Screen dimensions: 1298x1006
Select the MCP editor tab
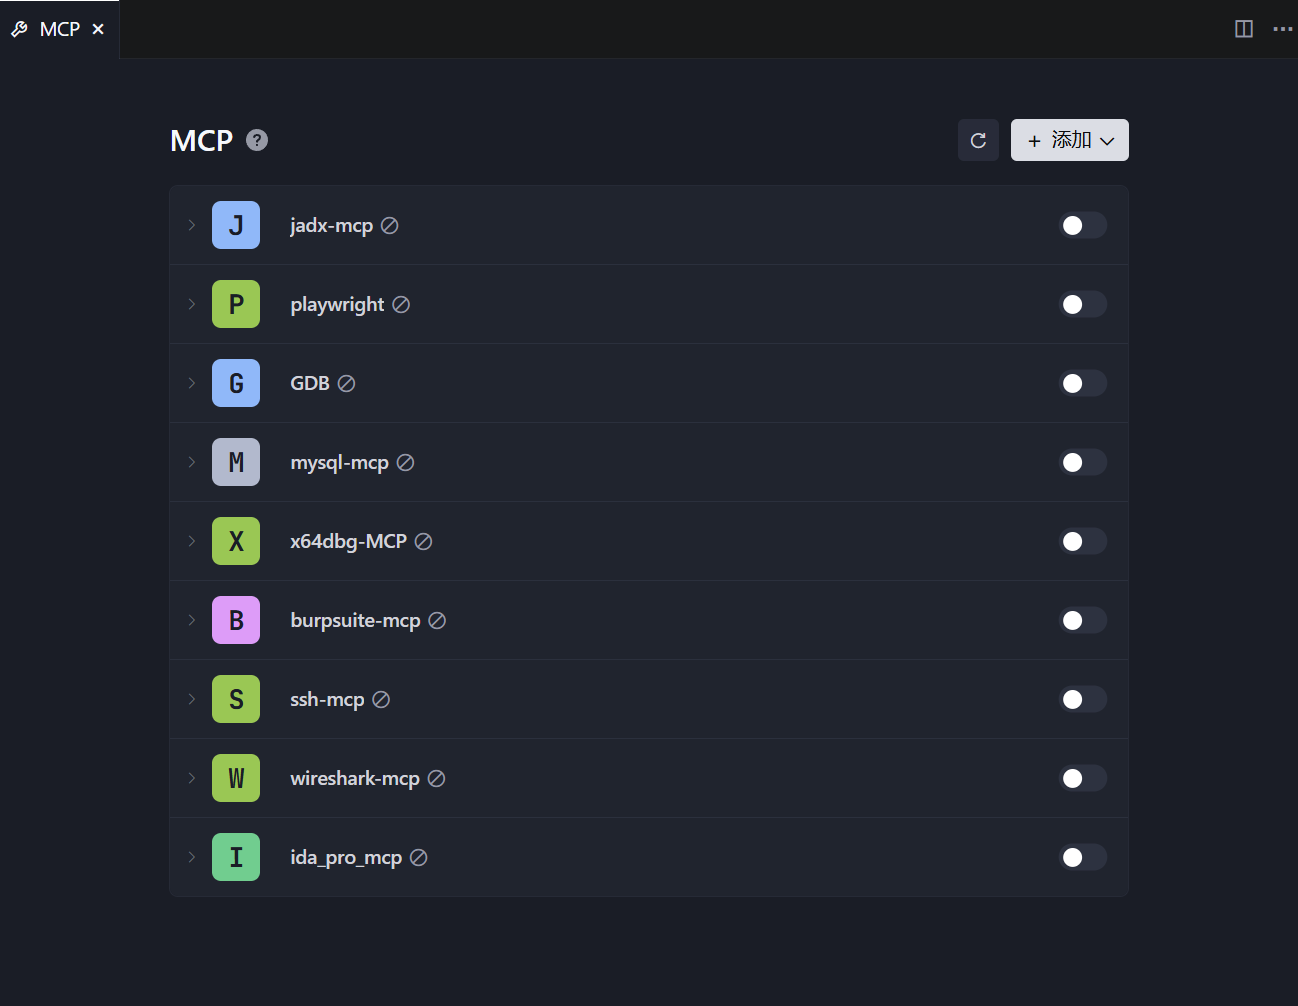click(59, 29)
